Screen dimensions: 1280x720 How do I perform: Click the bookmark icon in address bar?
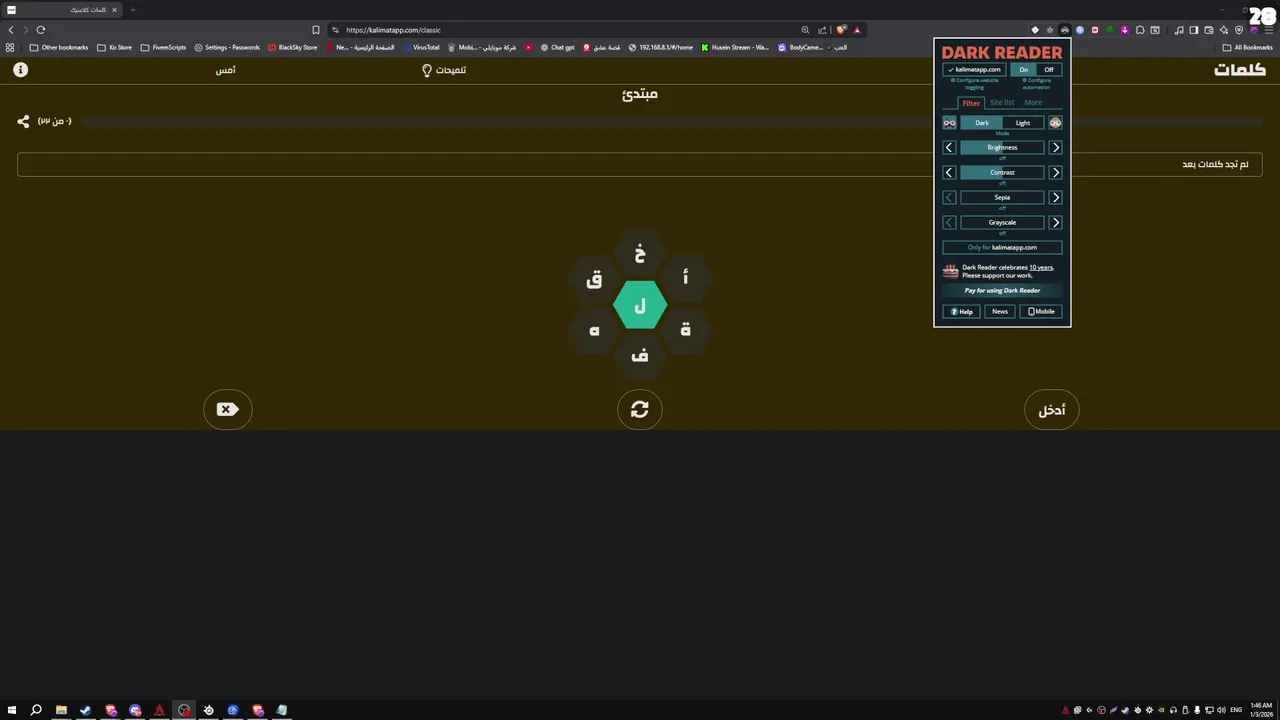tap(316, 30)
